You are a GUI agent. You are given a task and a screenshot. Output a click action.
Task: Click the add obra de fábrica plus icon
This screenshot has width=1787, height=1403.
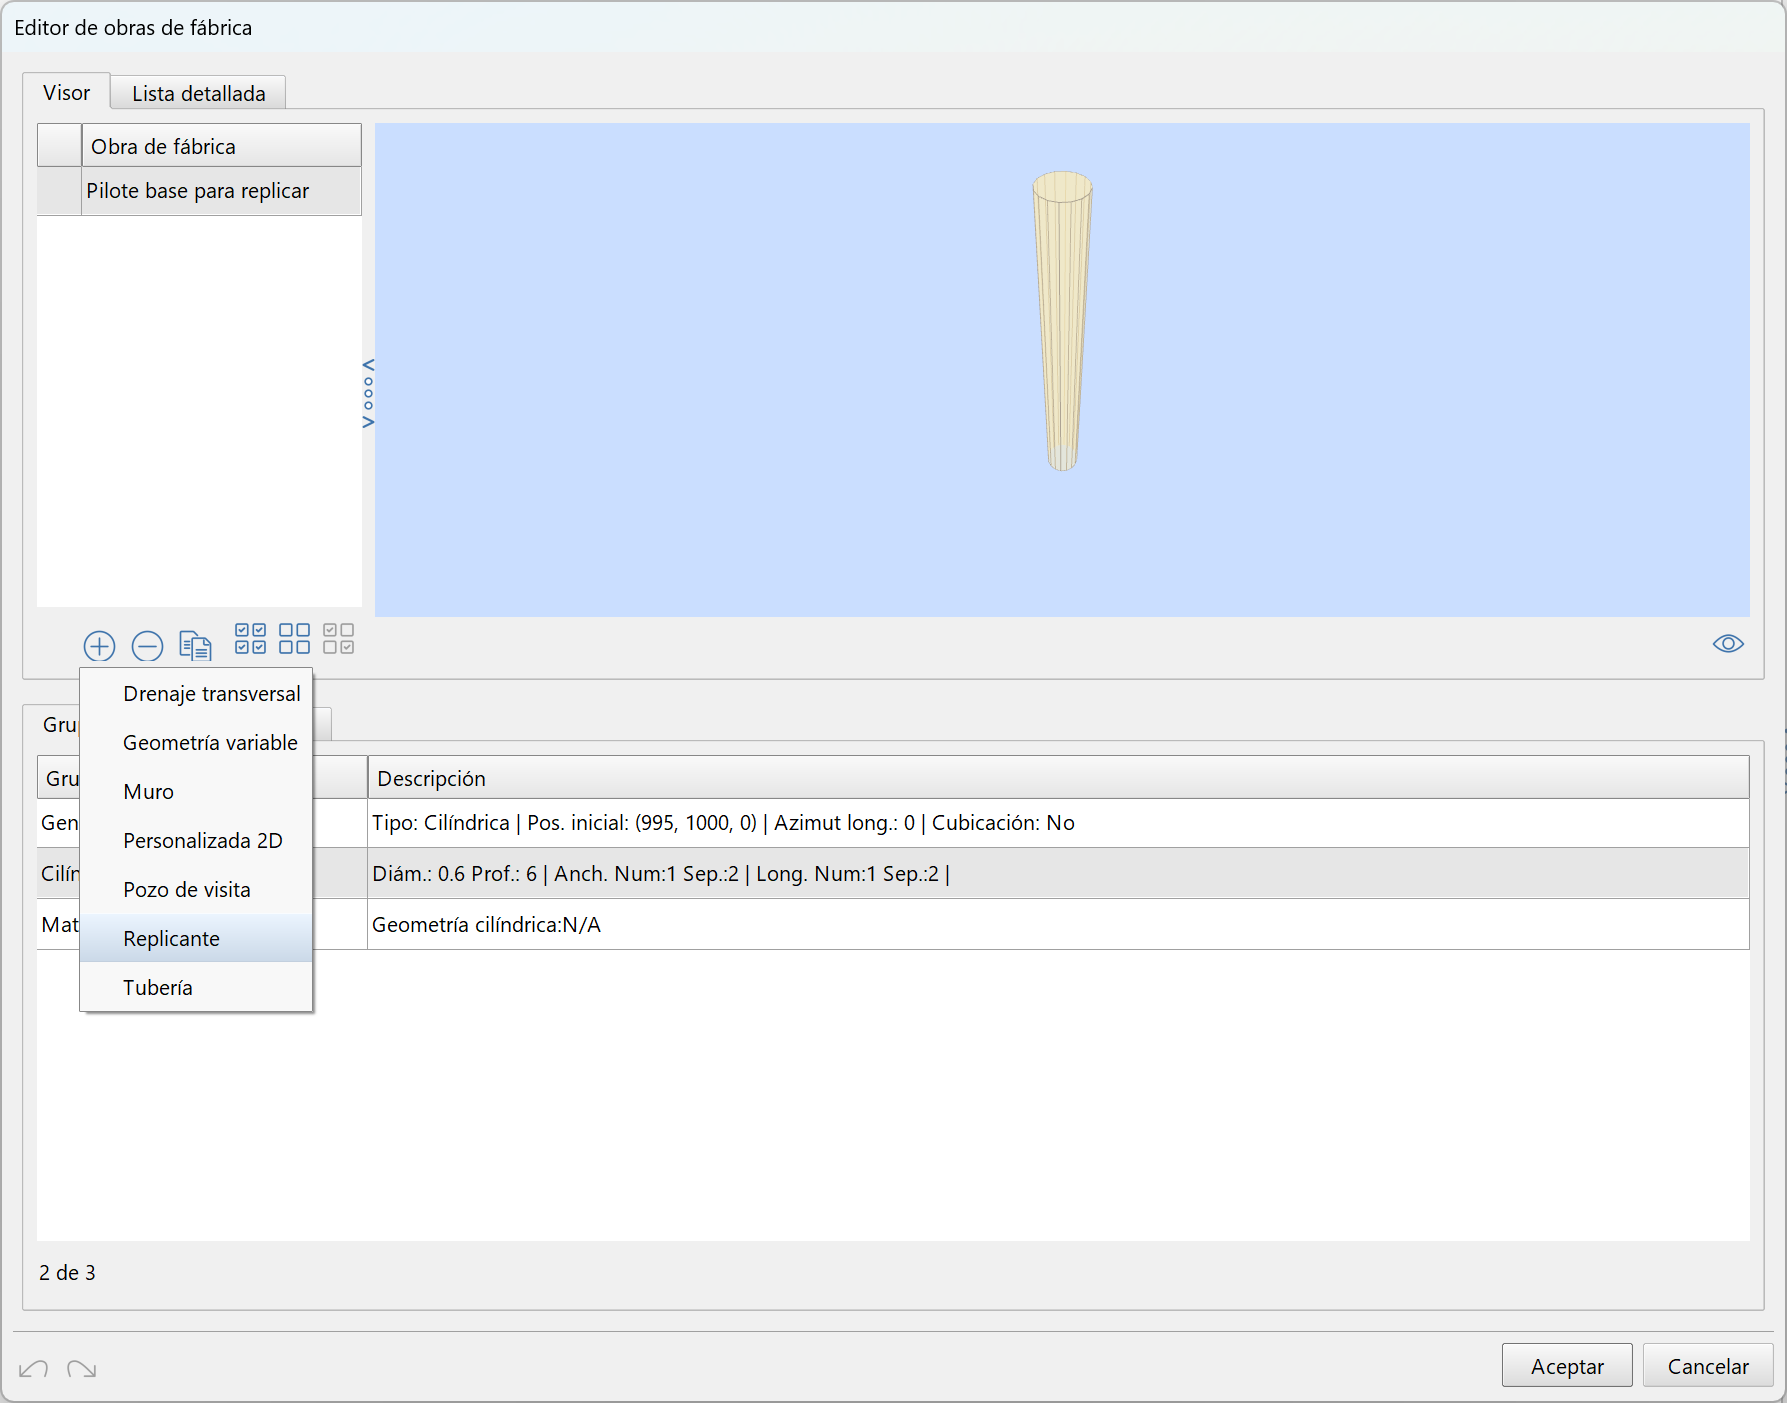pos(99,646)
